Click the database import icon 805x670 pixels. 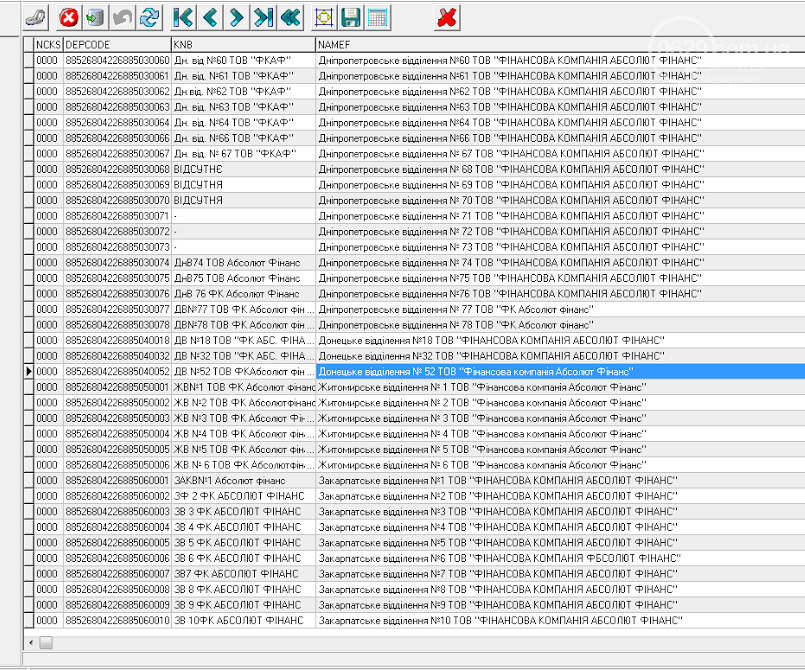95,17
